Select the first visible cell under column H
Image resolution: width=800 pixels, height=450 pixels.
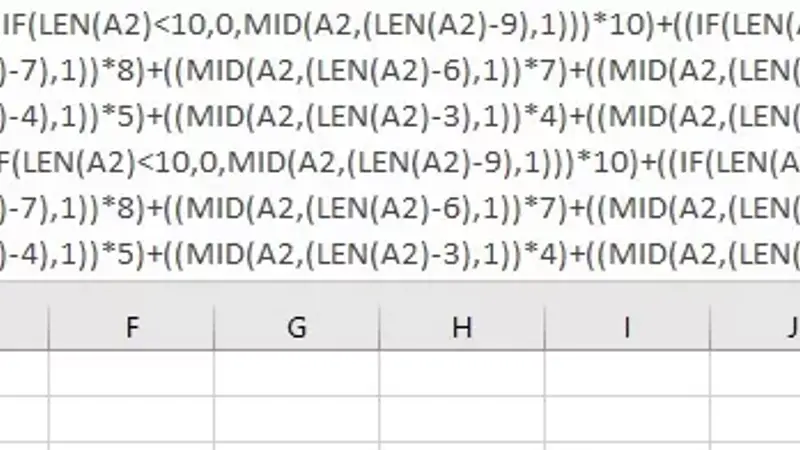(462, 373)
